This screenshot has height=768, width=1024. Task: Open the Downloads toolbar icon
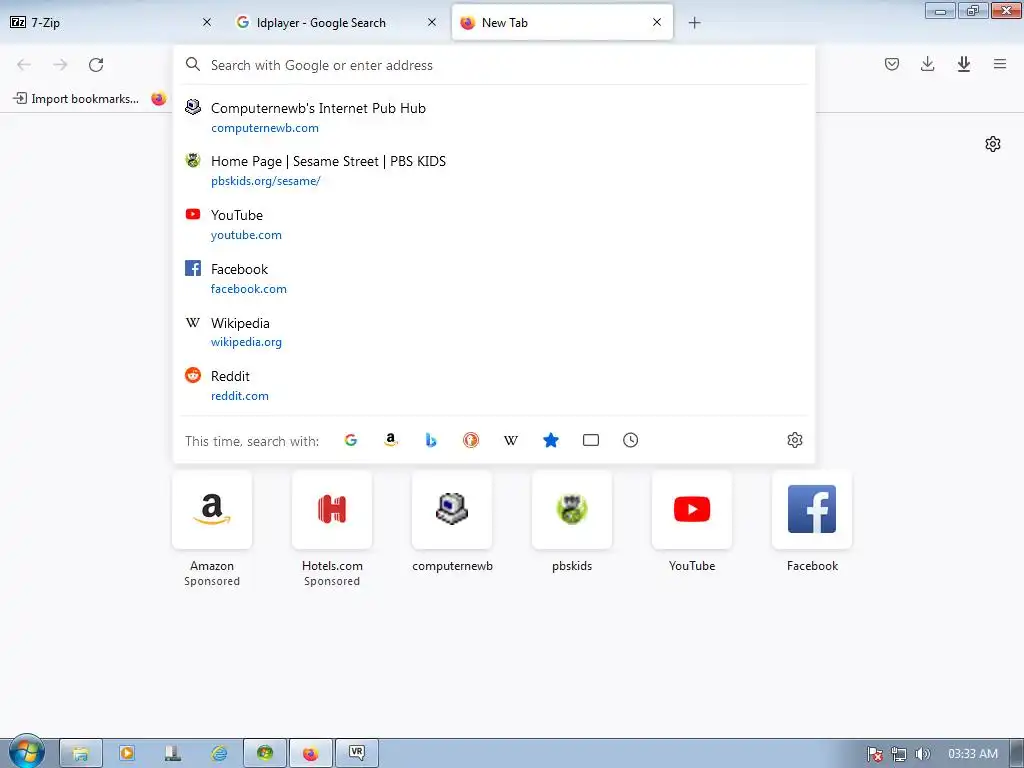[927, 64]
